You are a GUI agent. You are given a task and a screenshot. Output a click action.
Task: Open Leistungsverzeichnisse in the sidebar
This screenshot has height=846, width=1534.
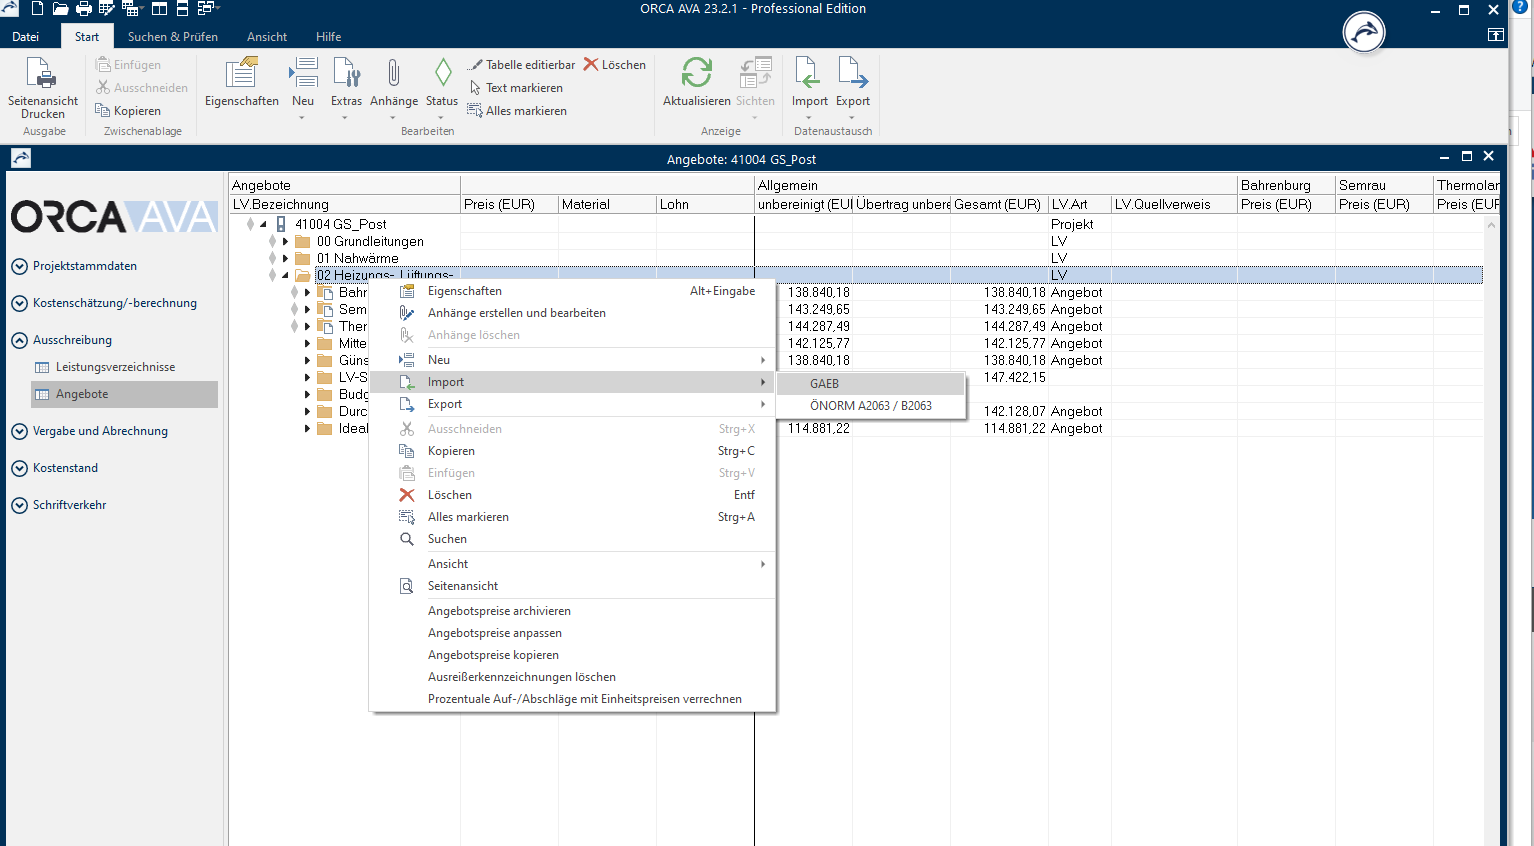[115, 367]
